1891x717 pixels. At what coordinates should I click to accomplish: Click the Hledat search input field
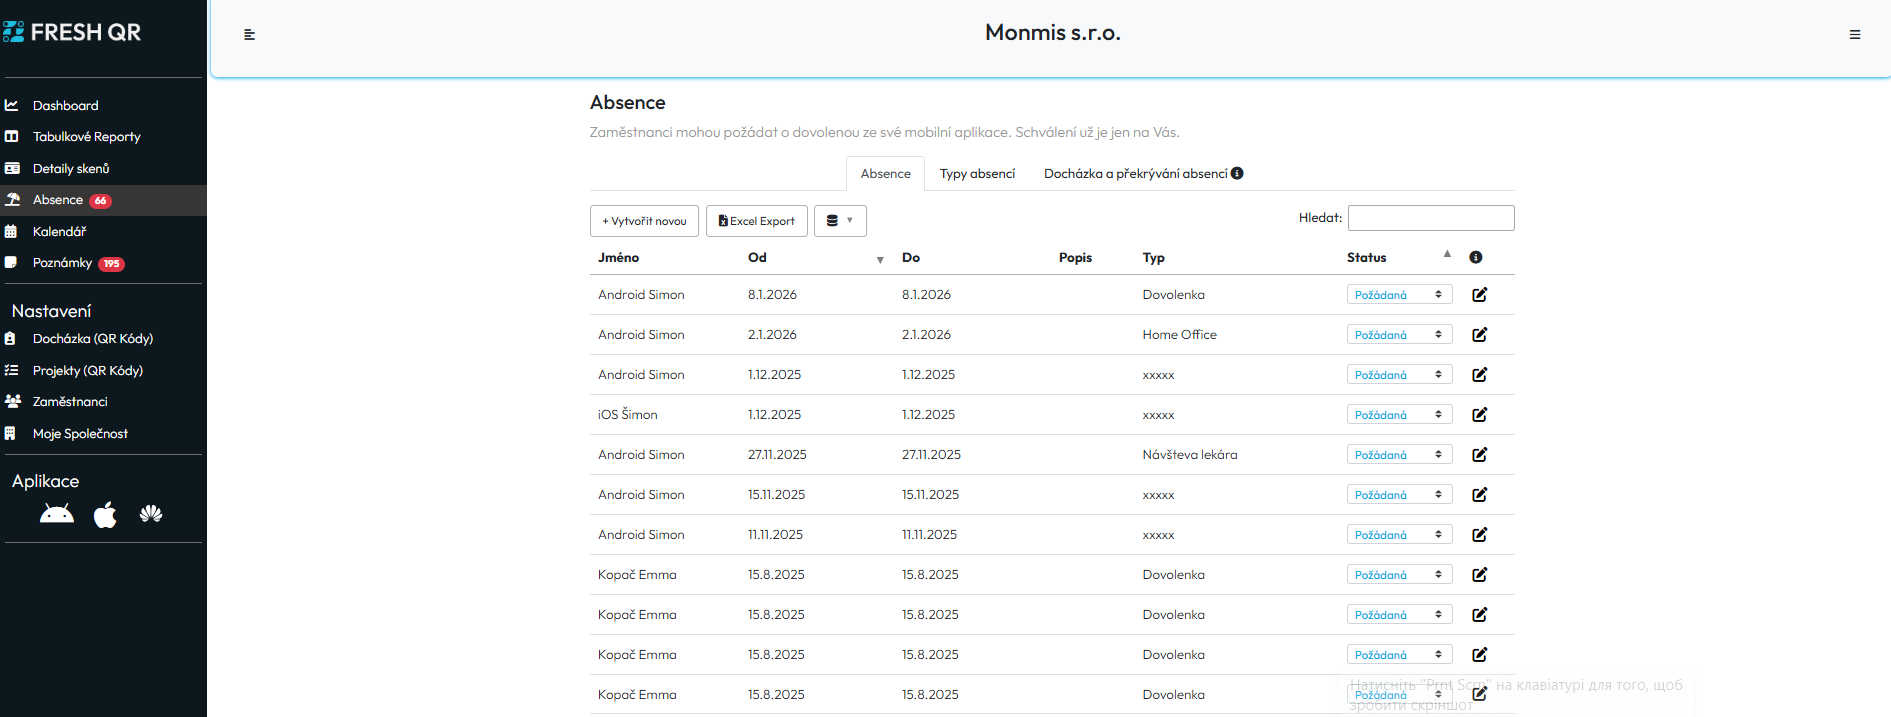(x=1430, y=218)
